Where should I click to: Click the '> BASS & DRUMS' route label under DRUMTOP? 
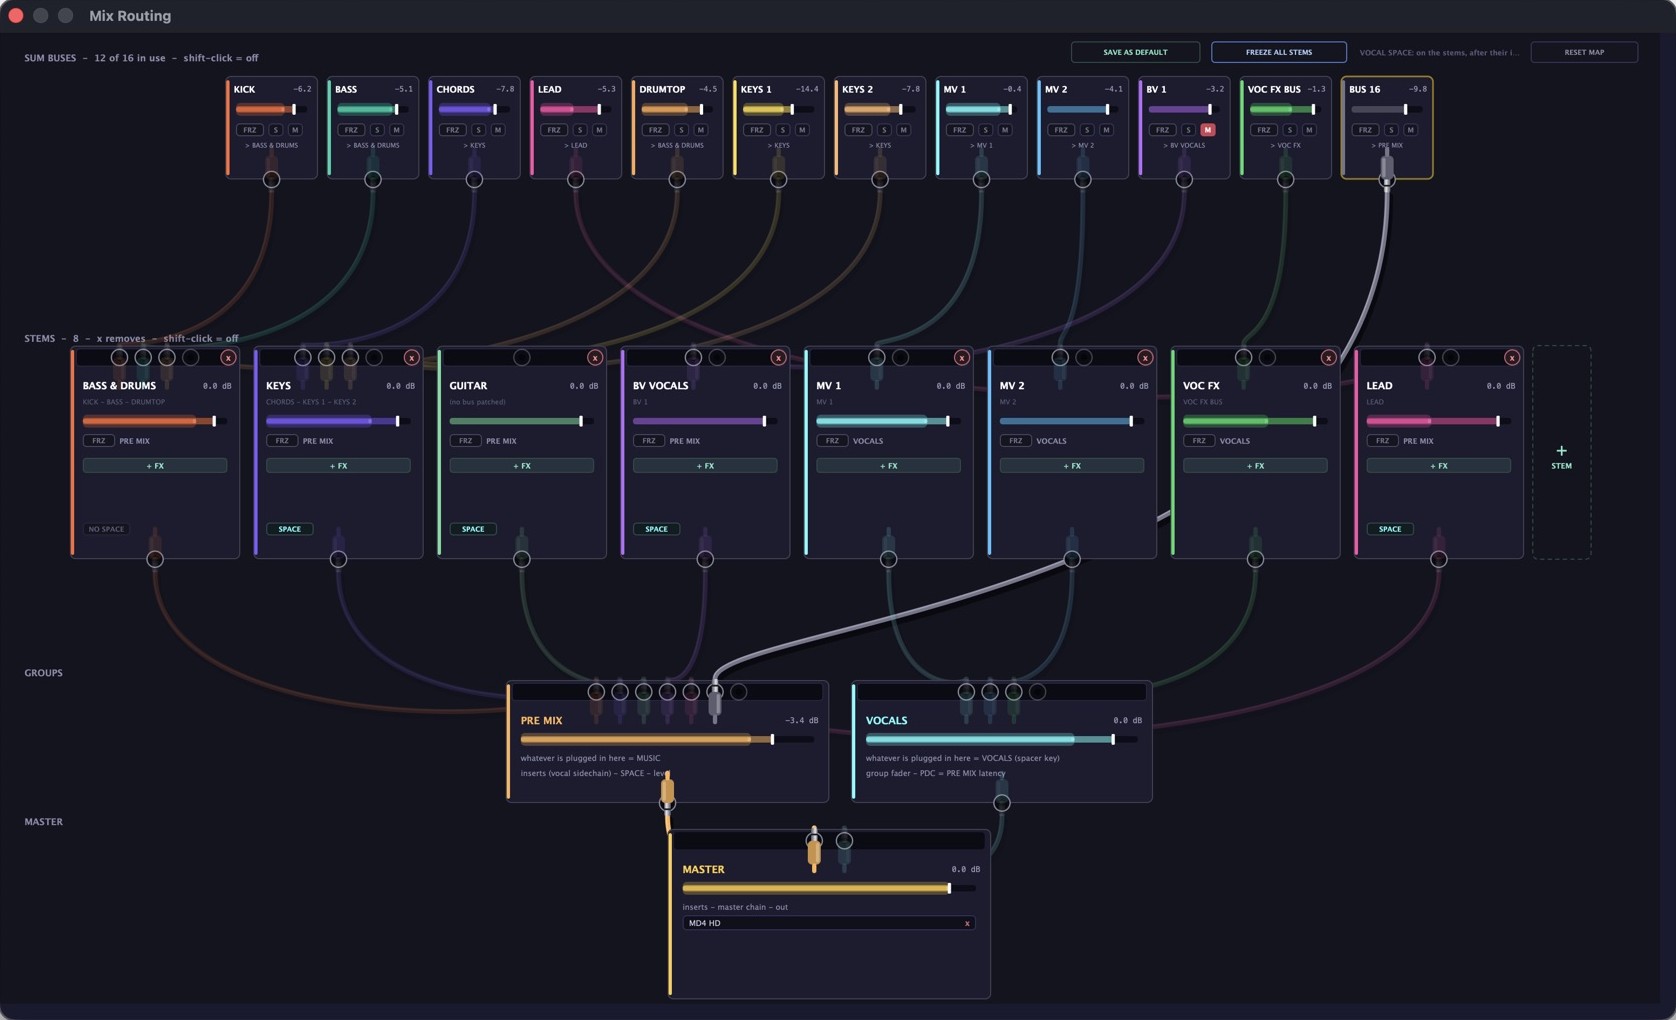677,146
